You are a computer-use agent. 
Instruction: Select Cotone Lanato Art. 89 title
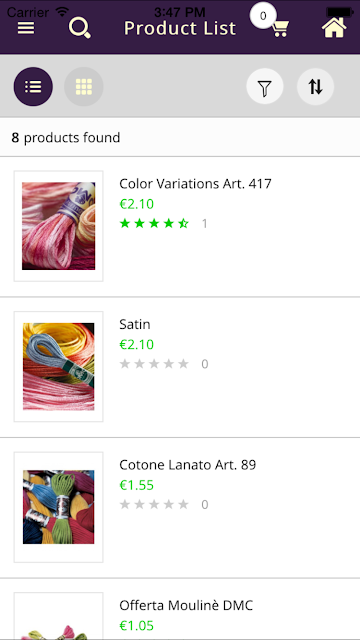(187, 464)
